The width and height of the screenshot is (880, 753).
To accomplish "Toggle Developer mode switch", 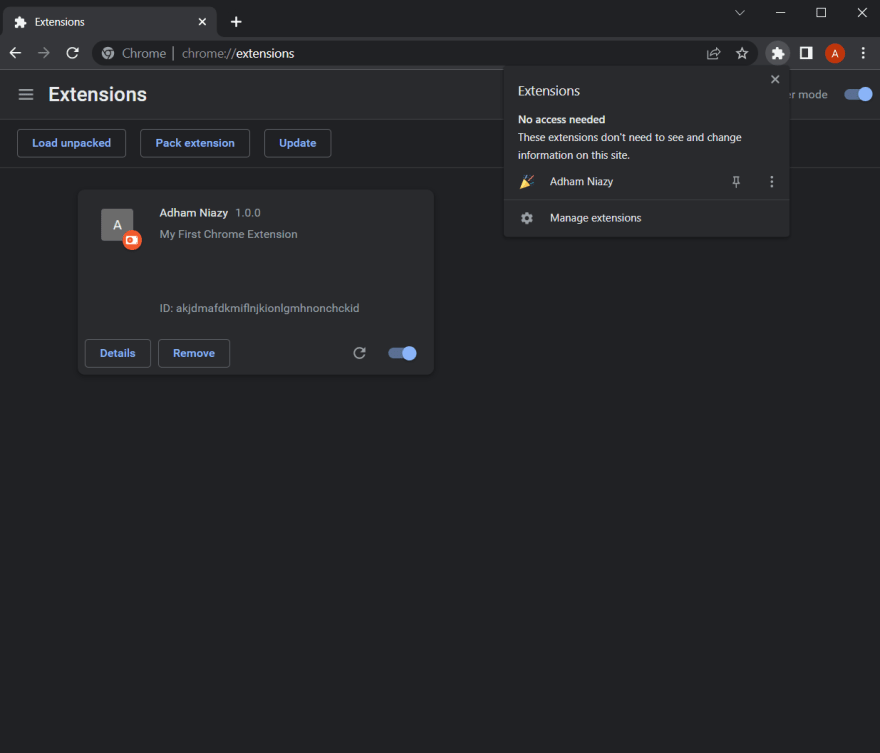I will tap(858, 94).
